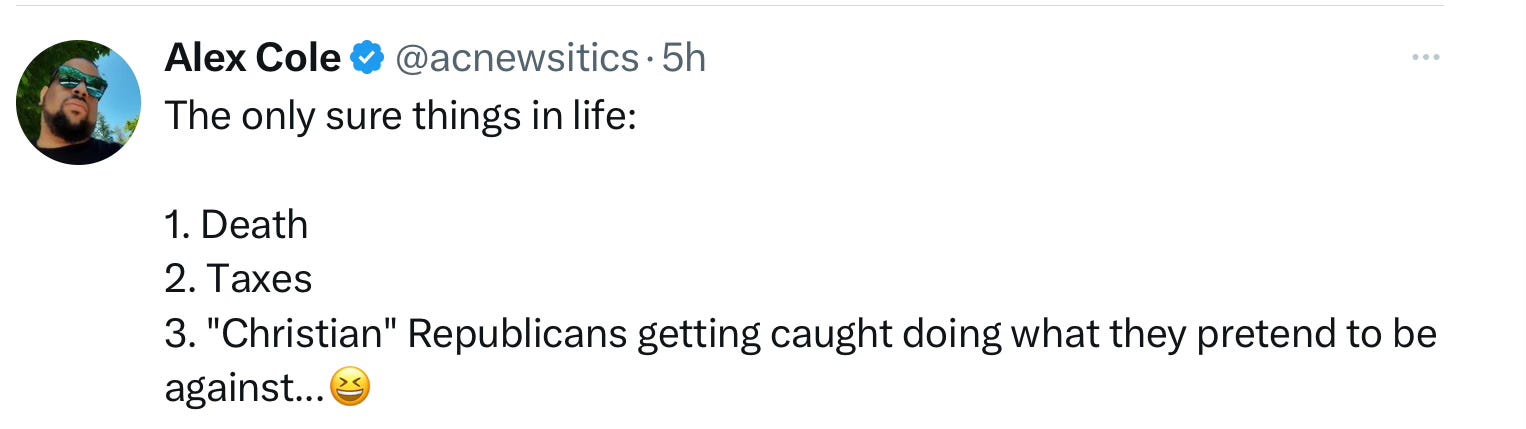Click the laughing emoji in the tweet
This screenshot has height=429, width=1526.
349,387
